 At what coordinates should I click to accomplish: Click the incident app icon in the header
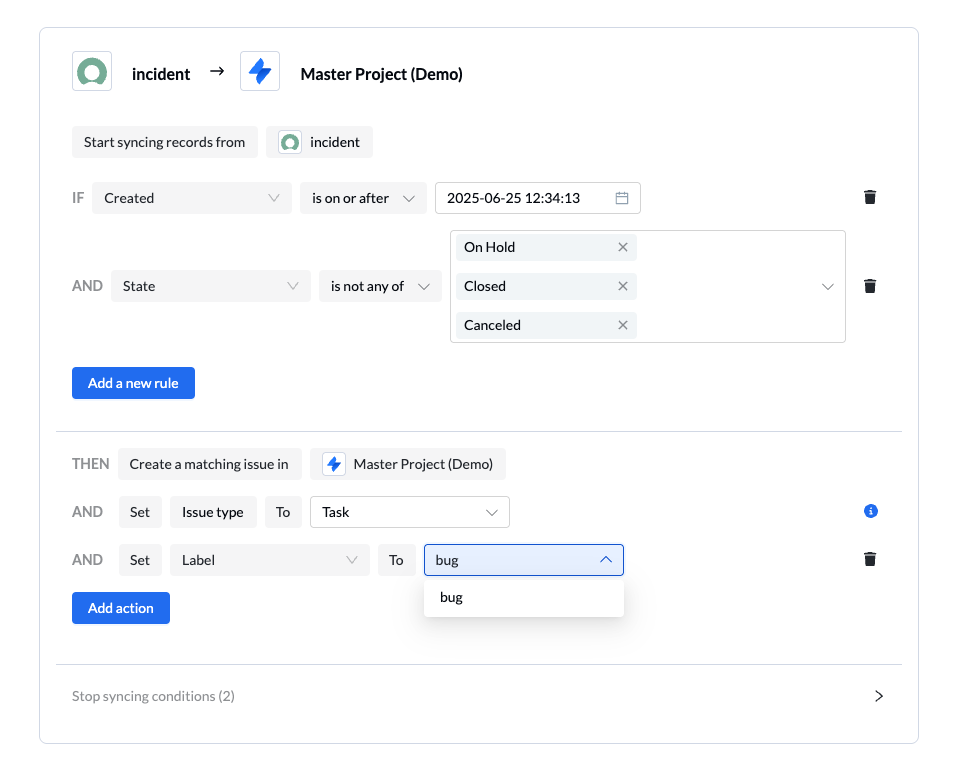click(x=91, y=71)
